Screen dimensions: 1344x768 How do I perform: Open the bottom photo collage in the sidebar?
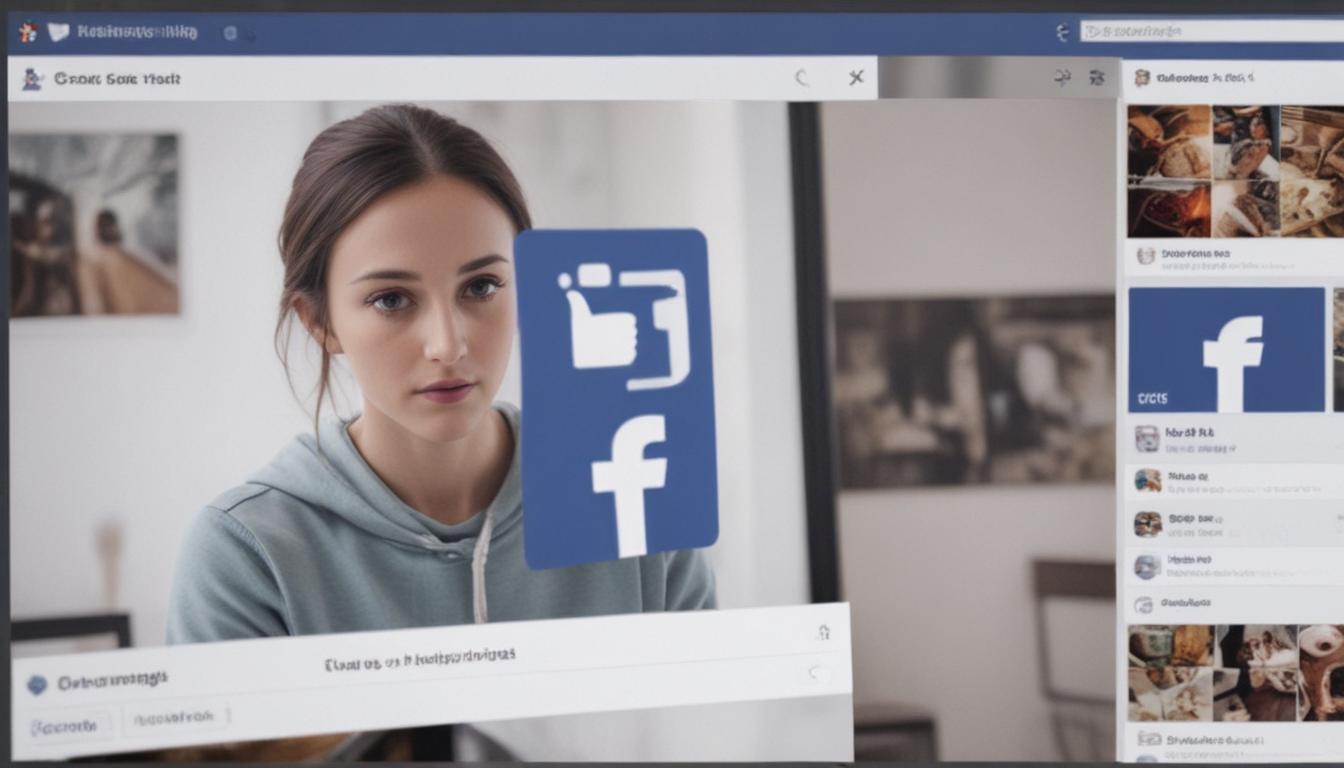(x=1236, y=672)
